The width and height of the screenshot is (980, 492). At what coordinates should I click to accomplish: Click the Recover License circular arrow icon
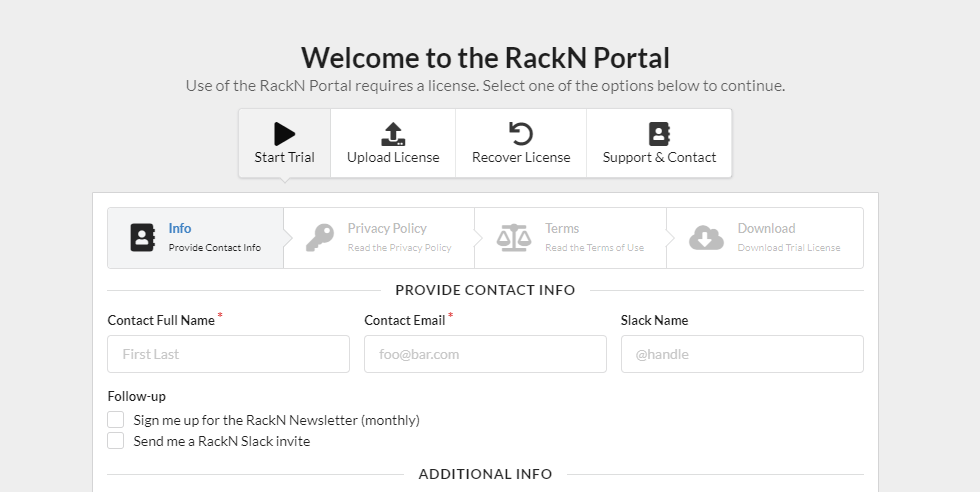pos(521,134)
